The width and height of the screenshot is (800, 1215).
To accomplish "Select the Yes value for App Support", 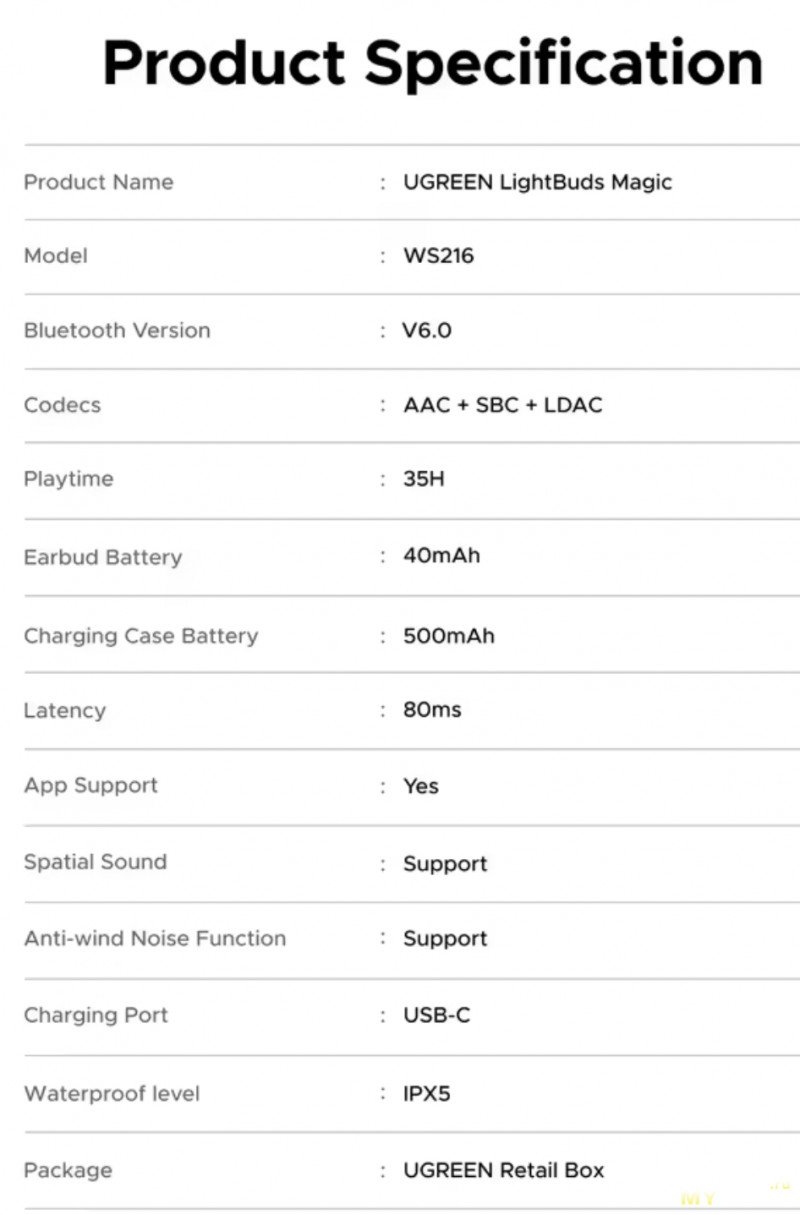I will tap(421, 786).
